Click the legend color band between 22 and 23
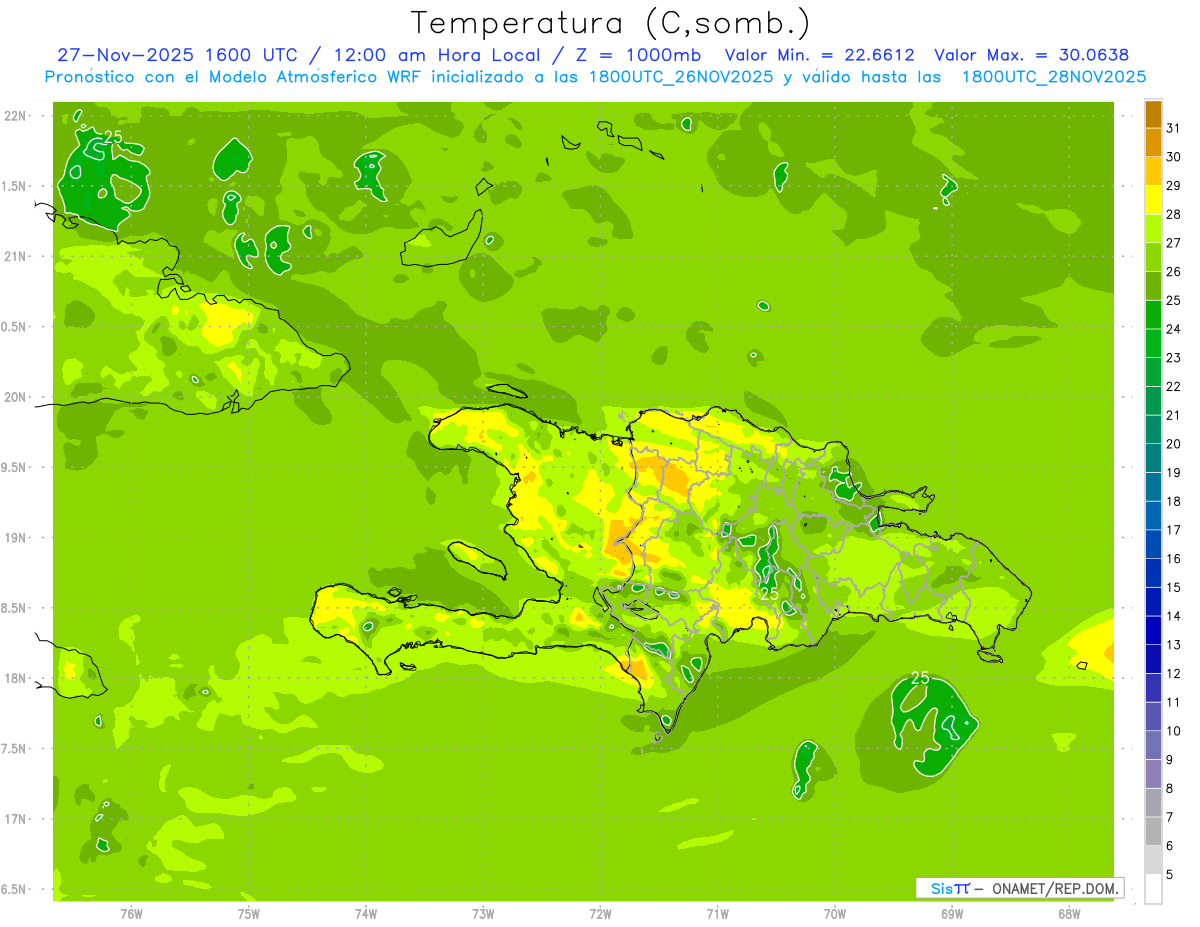The image size is (1200, 927). click(x=1153, y=372)
